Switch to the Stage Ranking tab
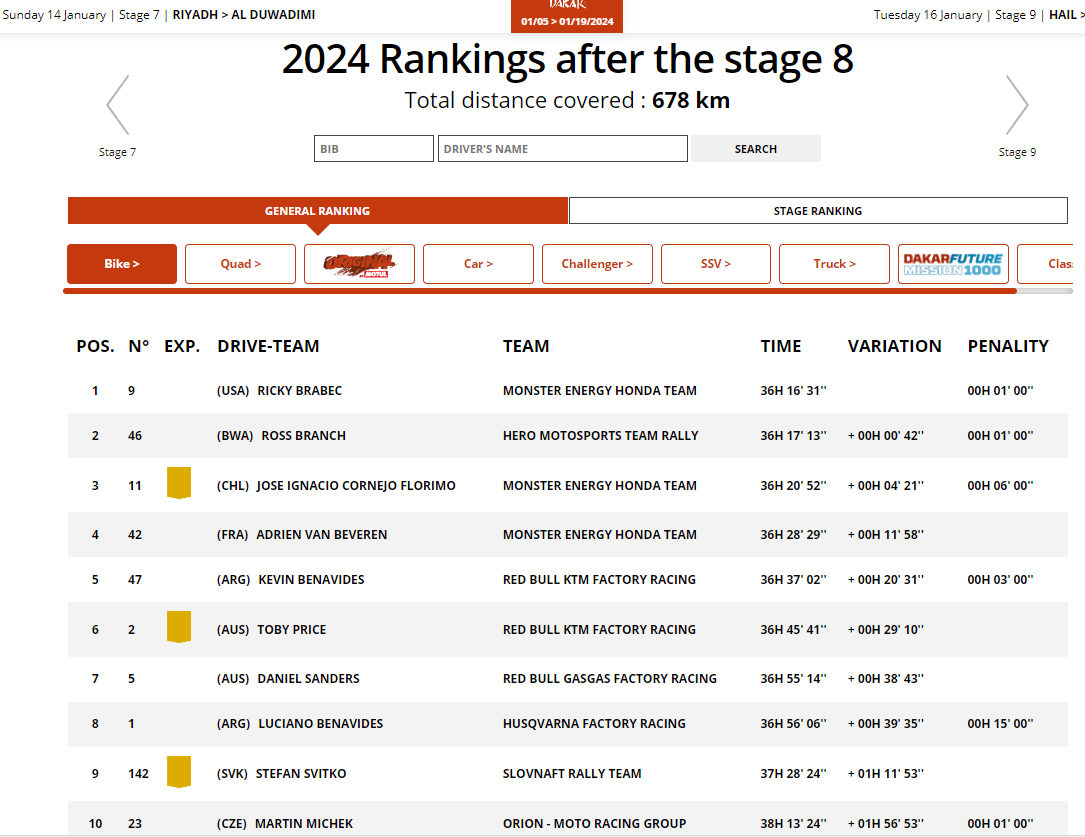Screen dimensions: 1085x837 (817, 211)
